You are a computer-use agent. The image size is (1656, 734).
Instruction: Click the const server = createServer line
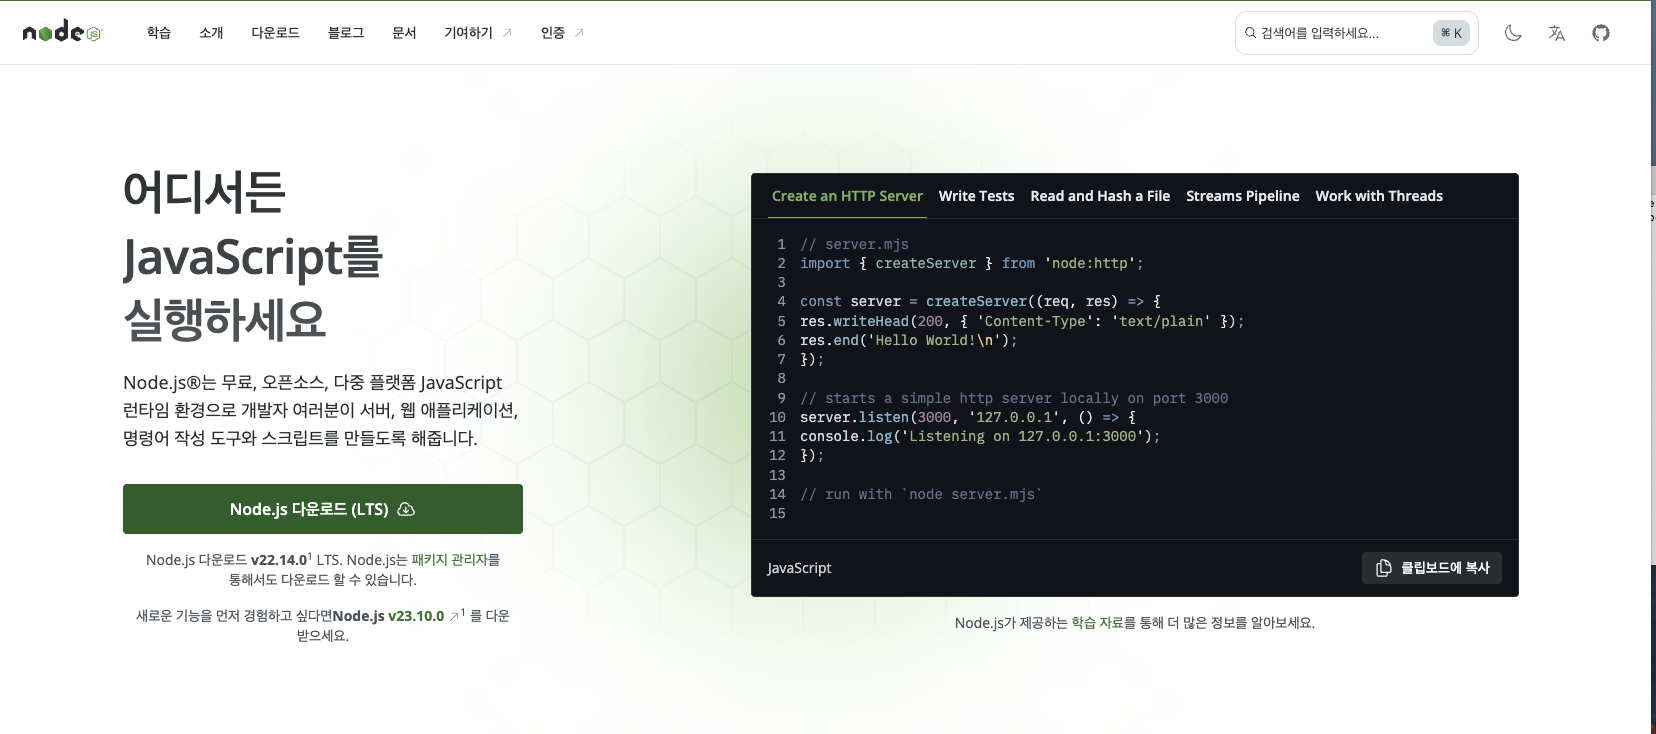pyautogui.click(x=980, y=301)
